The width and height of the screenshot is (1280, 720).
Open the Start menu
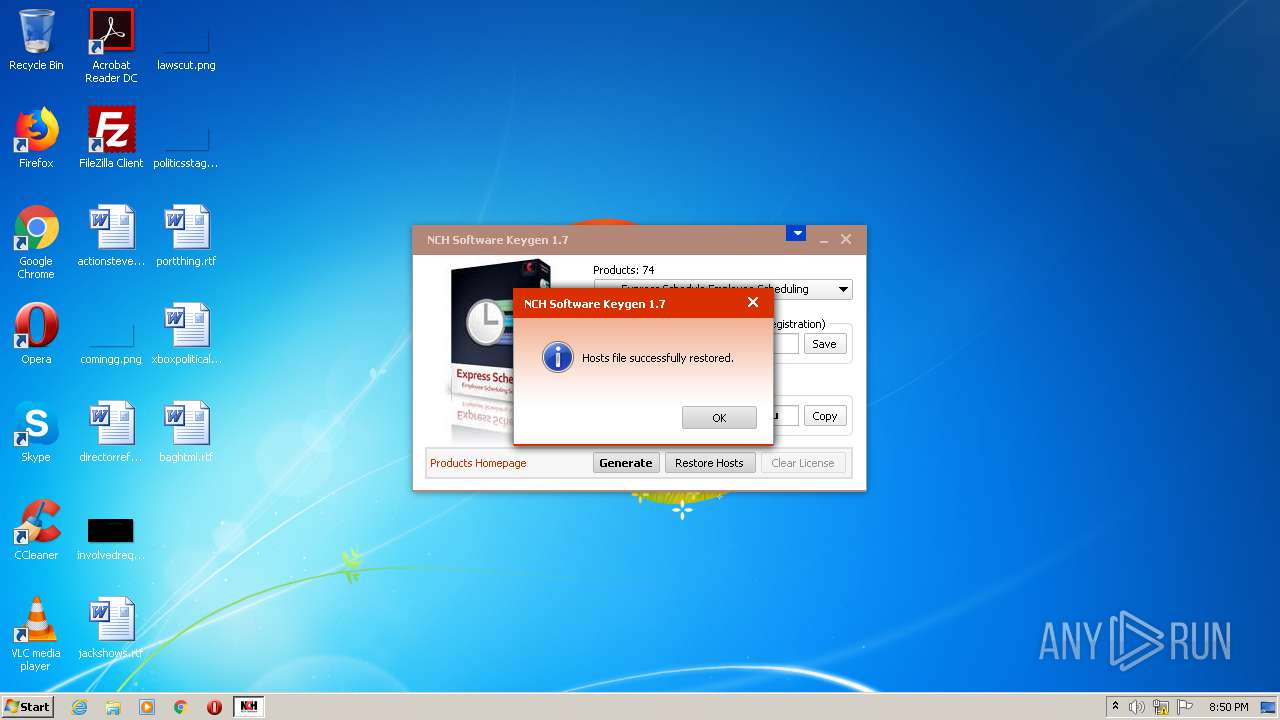point(28,706)
